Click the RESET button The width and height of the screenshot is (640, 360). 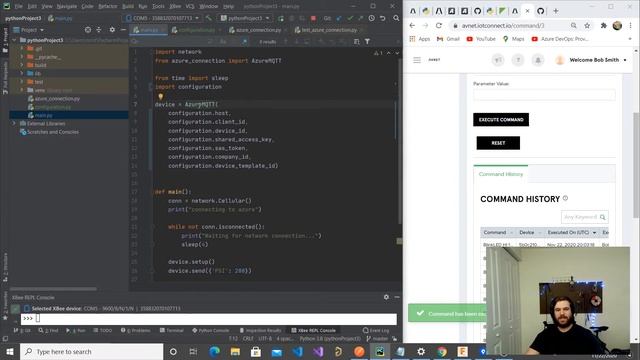(x=498, y=143)
